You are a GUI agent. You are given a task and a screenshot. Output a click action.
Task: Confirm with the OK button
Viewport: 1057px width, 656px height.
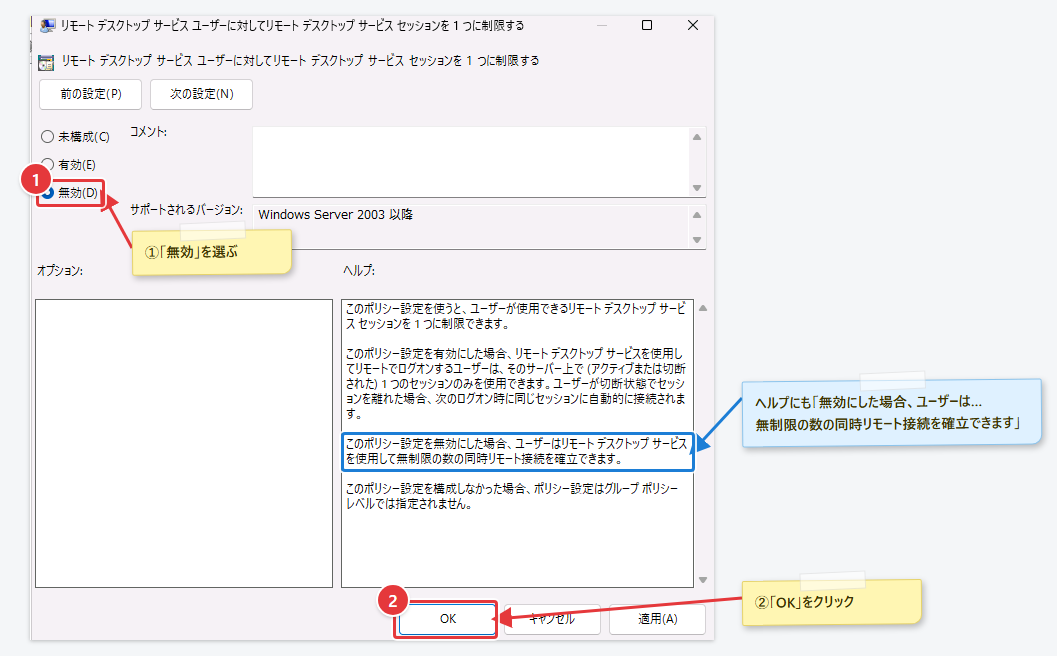coord(448,619)
